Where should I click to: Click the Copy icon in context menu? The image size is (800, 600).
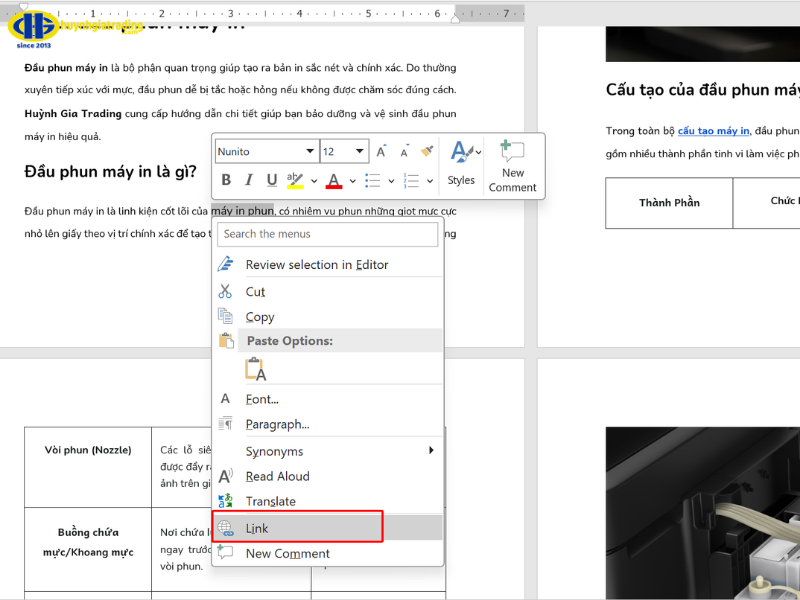225,317
